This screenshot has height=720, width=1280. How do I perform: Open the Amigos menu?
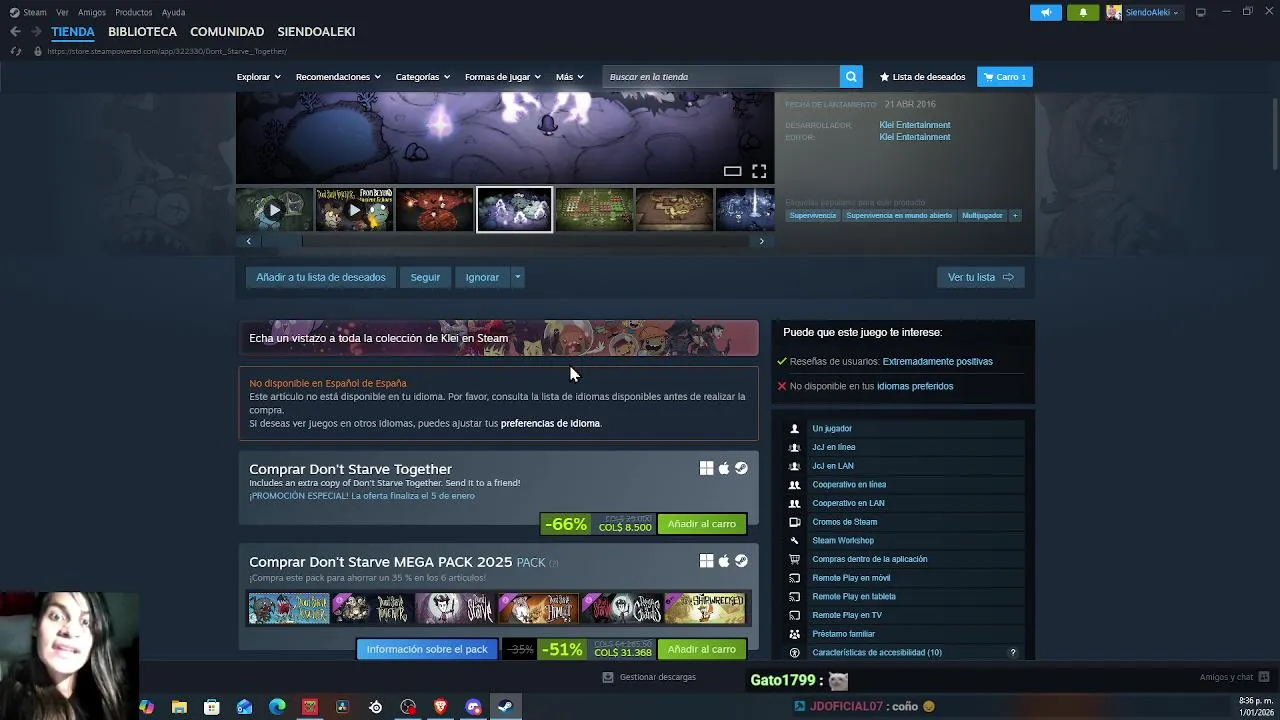(92, 12)
